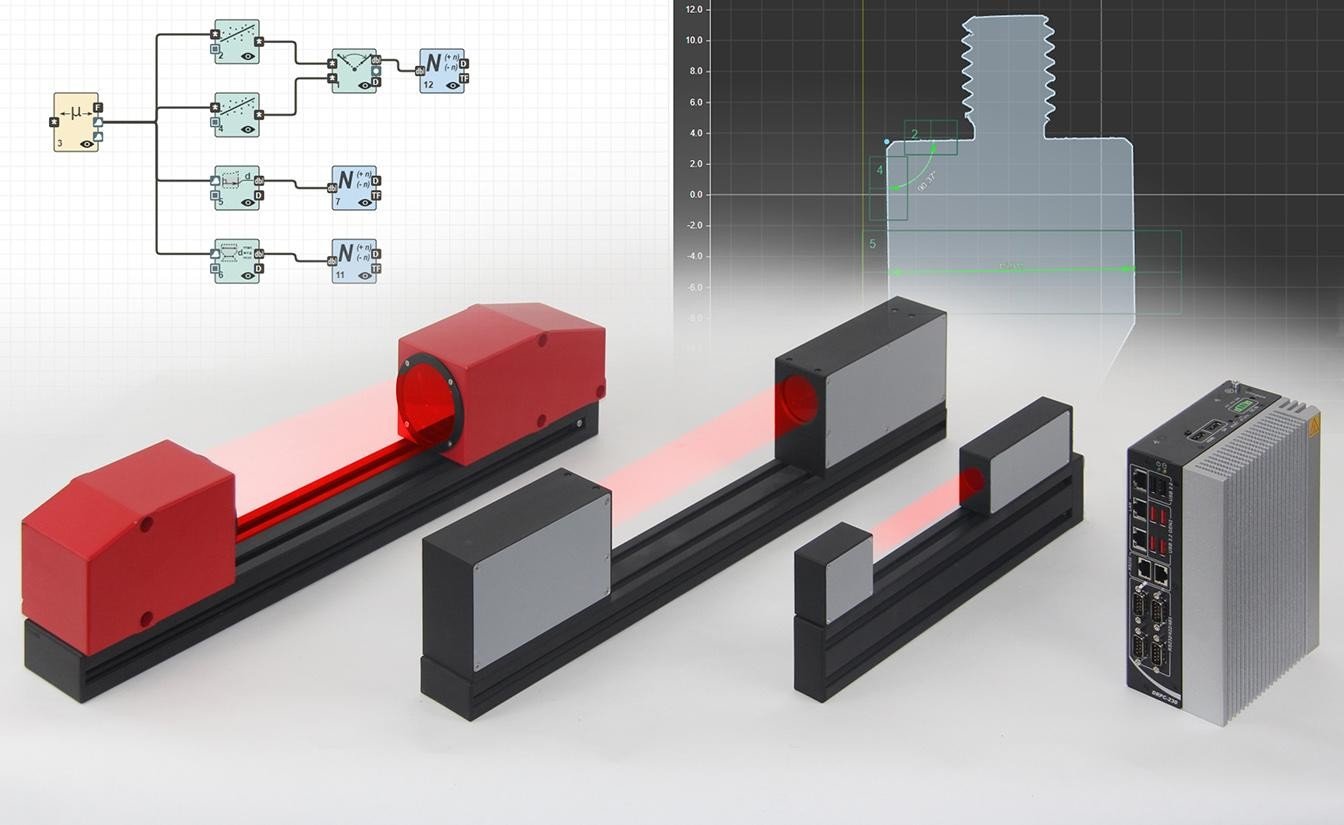Select measurement region 2 on the profile plot
The height and width of the screenshot is (825, 1344).
point(931,137)
